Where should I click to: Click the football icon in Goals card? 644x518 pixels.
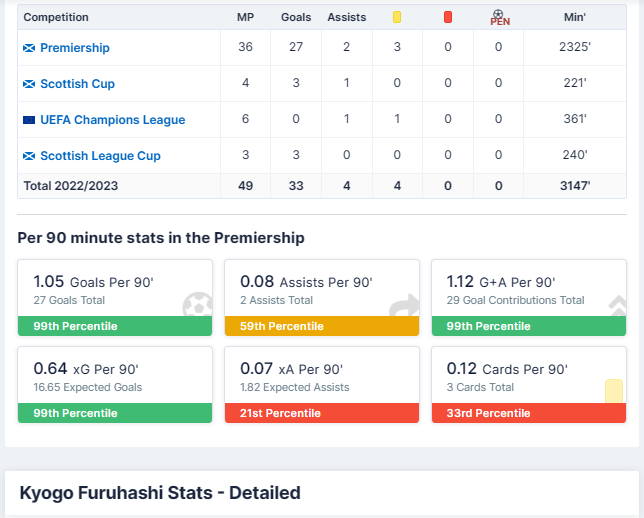tap(198, 305)
